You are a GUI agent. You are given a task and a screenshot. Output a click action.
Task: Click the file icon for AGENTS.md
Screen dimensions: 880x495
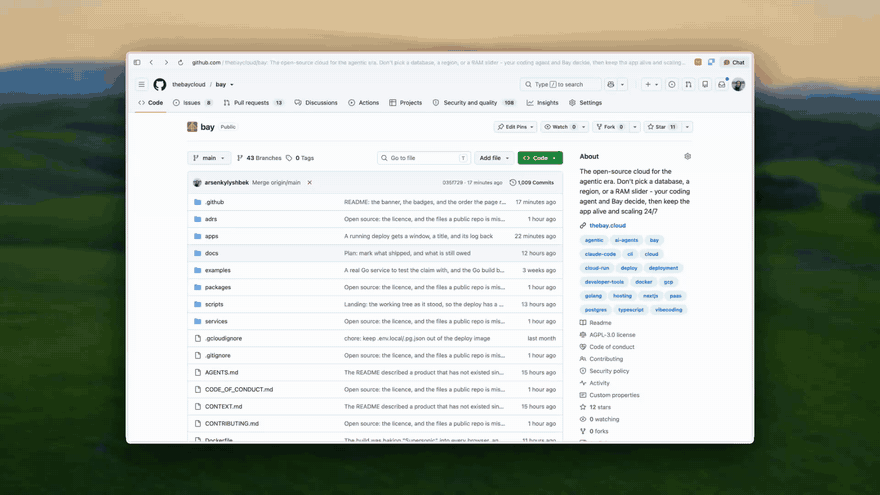[198, 373]
